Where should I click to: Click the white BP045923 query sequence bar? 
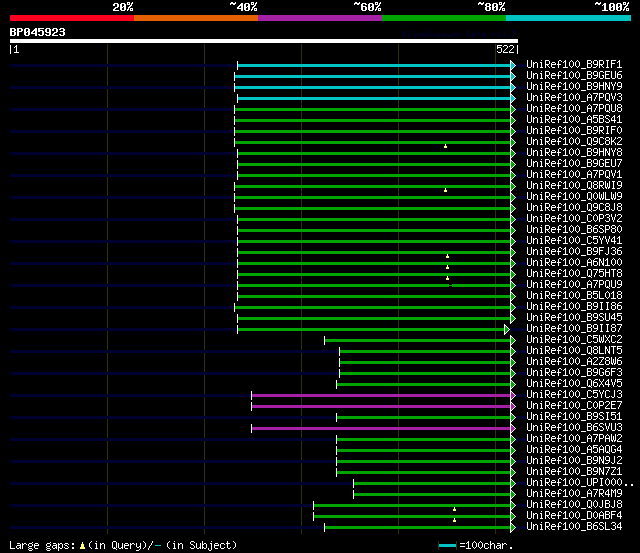pyautogui.click(x=264, y=41)
